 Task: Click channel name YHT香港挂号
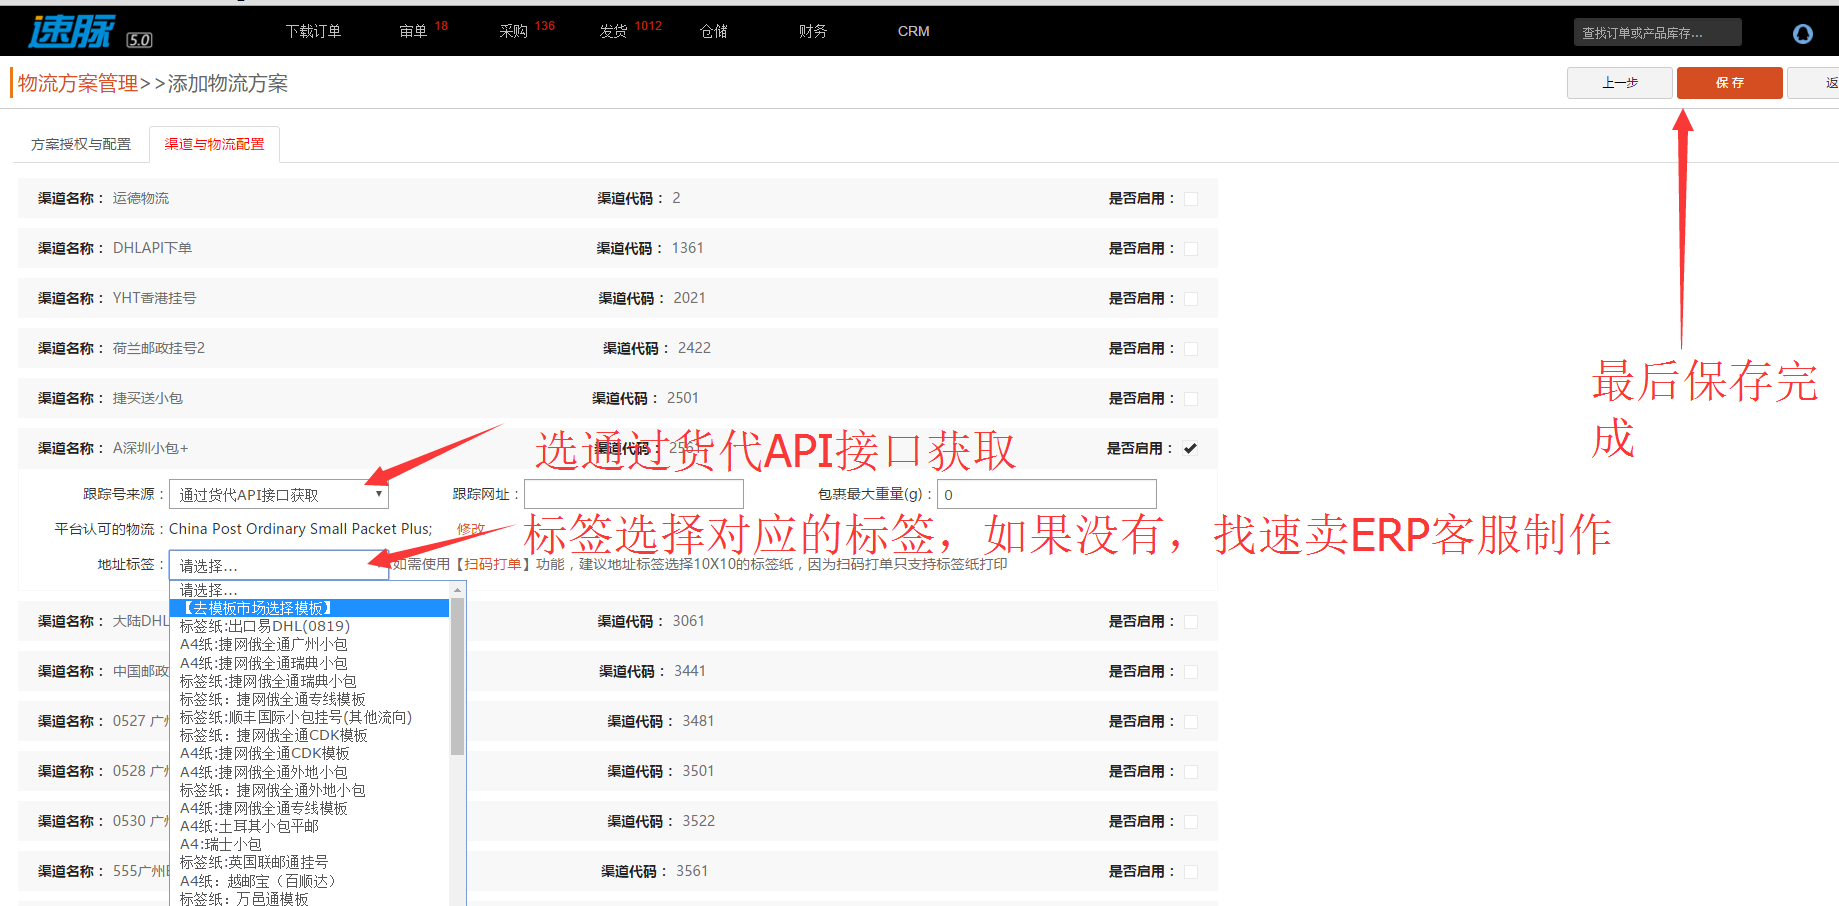154,298
